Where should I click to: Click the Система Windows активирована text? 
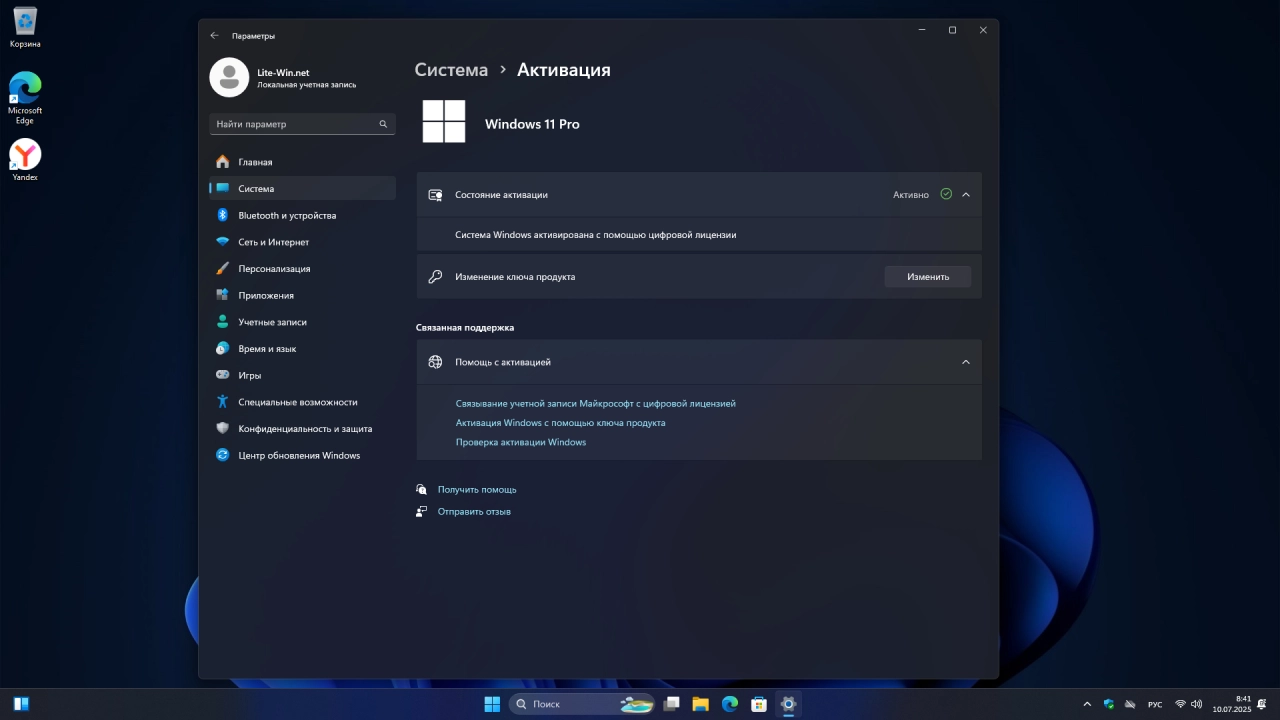596,235
